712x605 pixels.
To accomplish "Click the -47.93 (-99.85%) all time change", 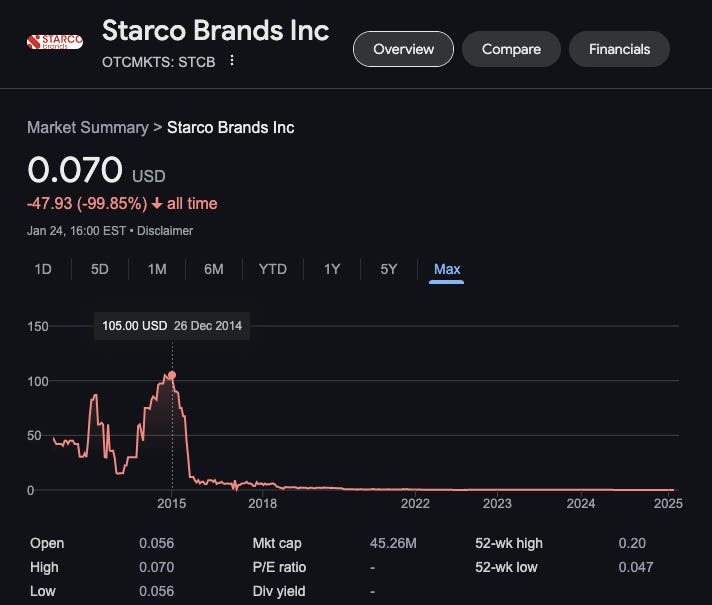I will 122,203.
